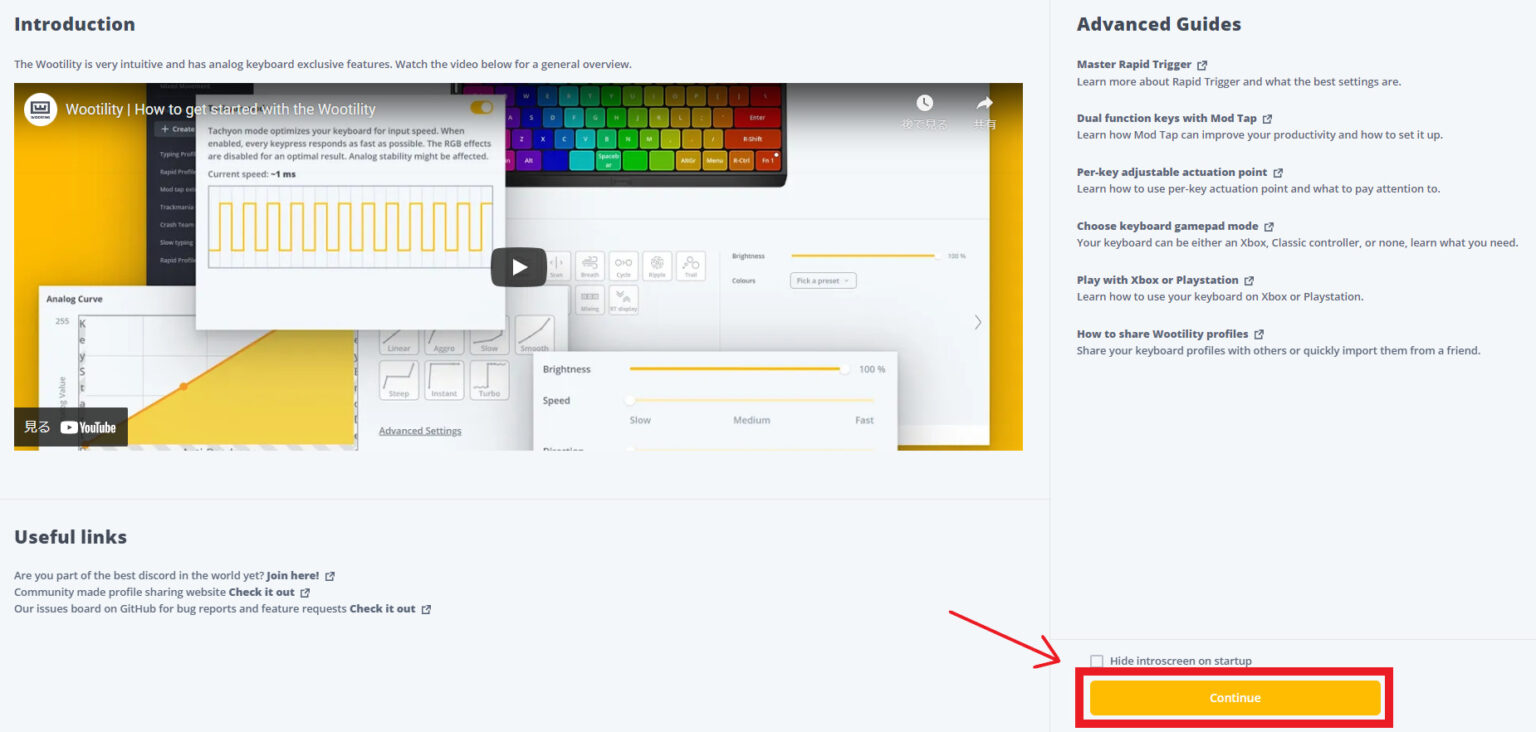Click the 'Introduction' heading
Image resolution: width=1536 pixels, height=732 pixels.
(74, 24)
